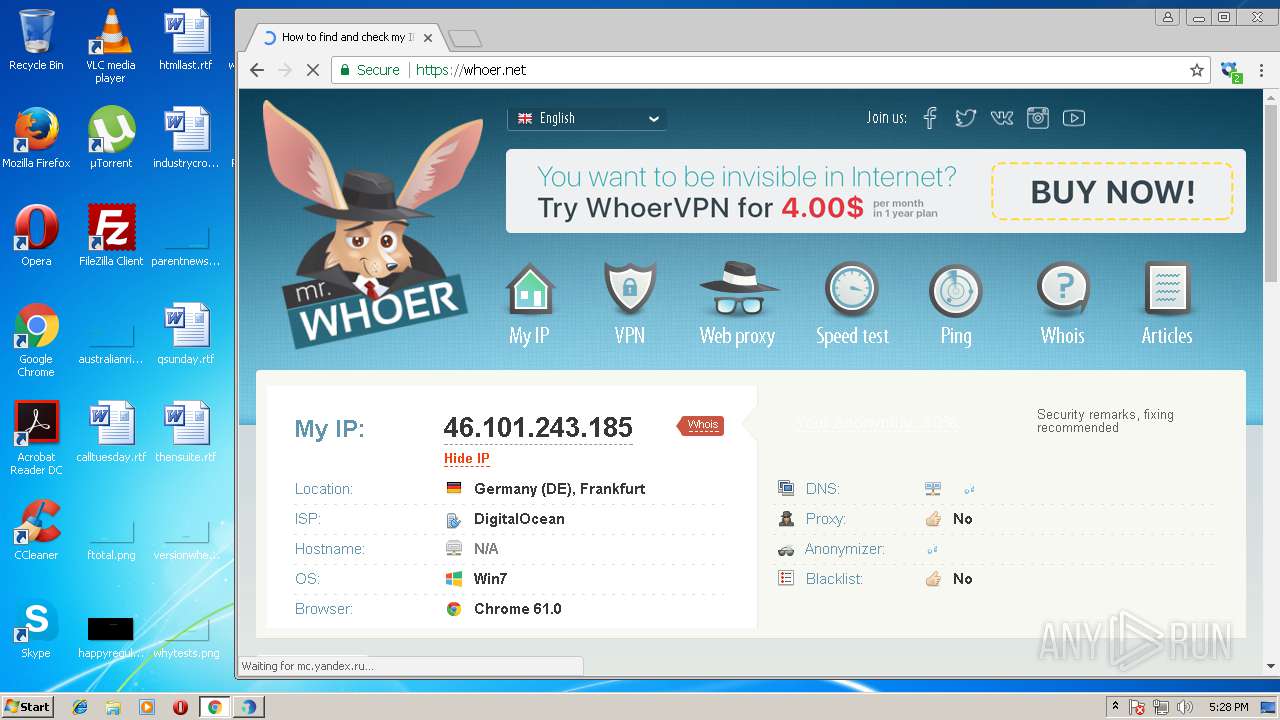Open the Ping radar icon
The height and width of the screenshot is (720, 1280).
tap(956, 290)
